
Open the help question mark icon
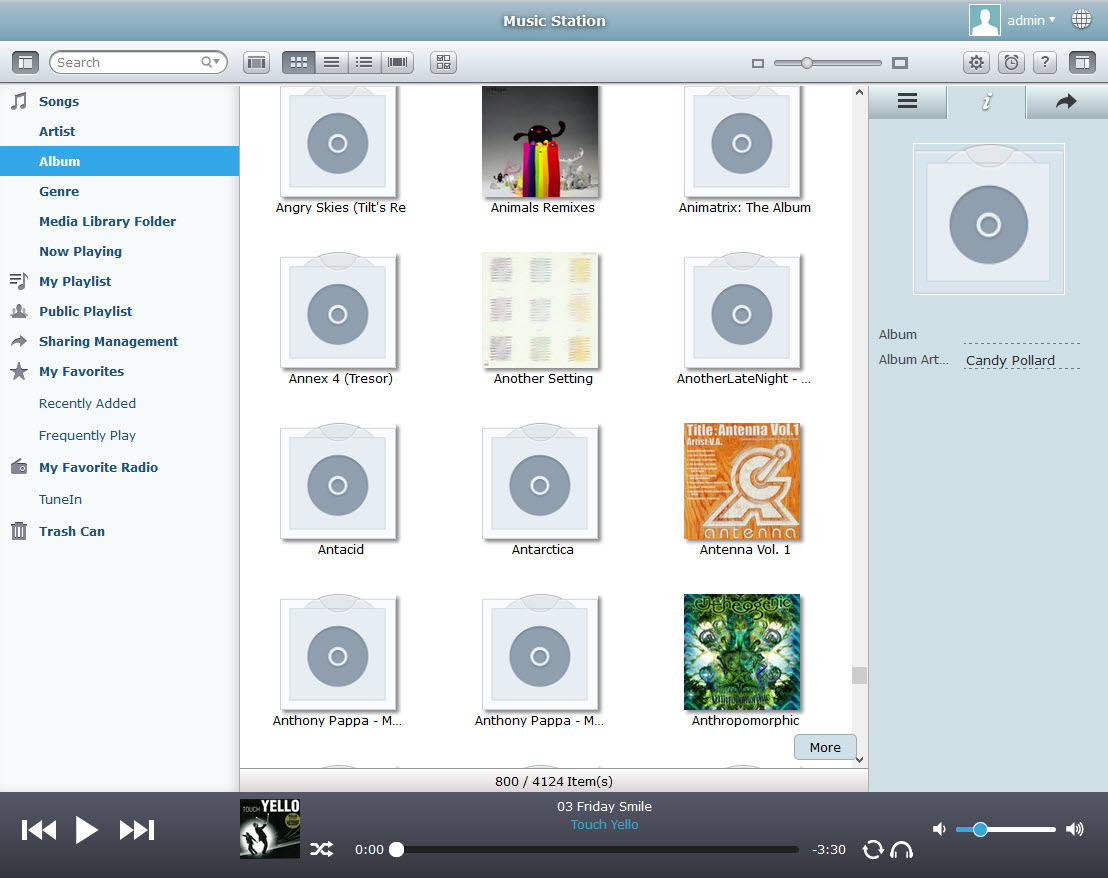click(x=1045, y=62)
